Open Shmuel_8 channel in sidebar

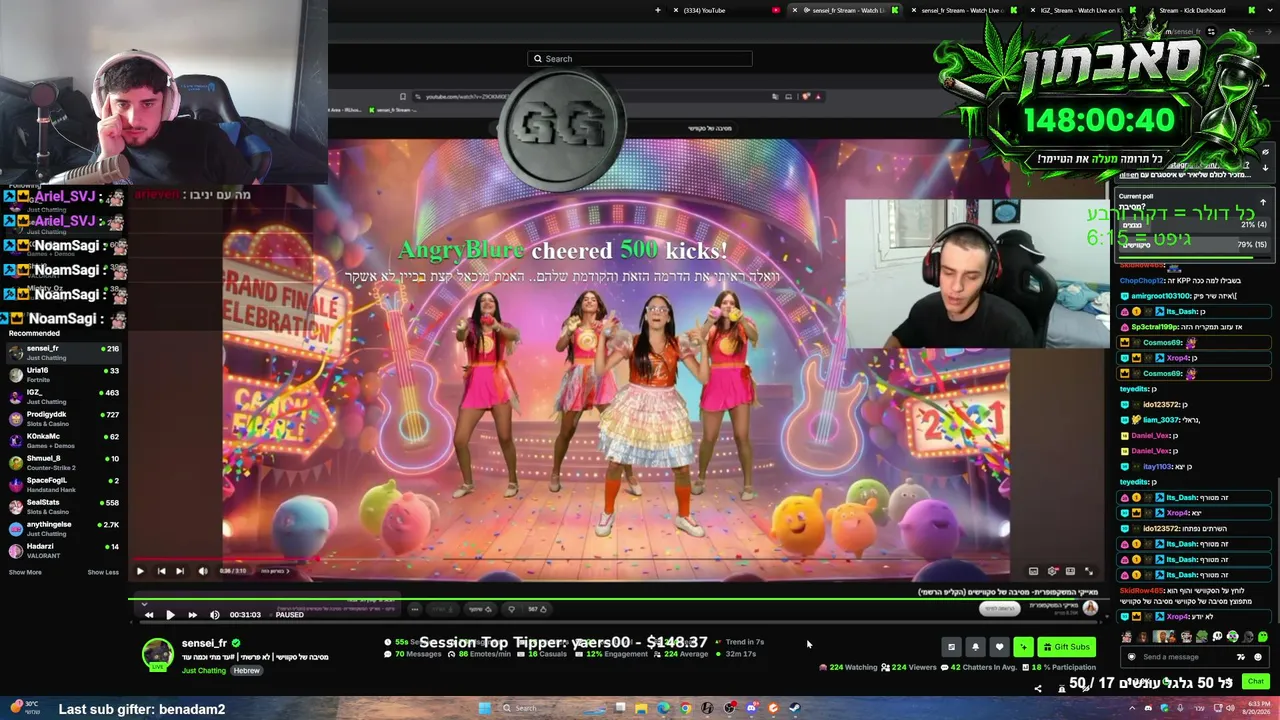tap(64, 462)
